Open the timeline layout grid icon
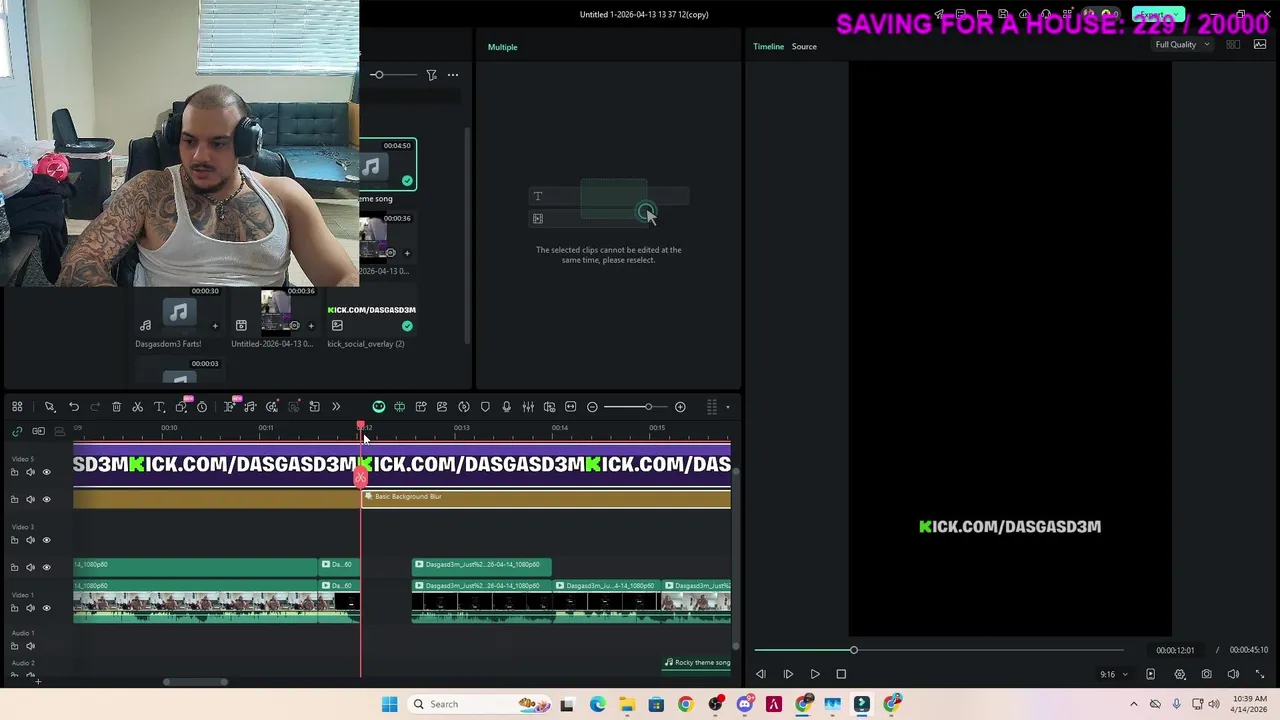1280x720 pixels. [x=17, y=407]
